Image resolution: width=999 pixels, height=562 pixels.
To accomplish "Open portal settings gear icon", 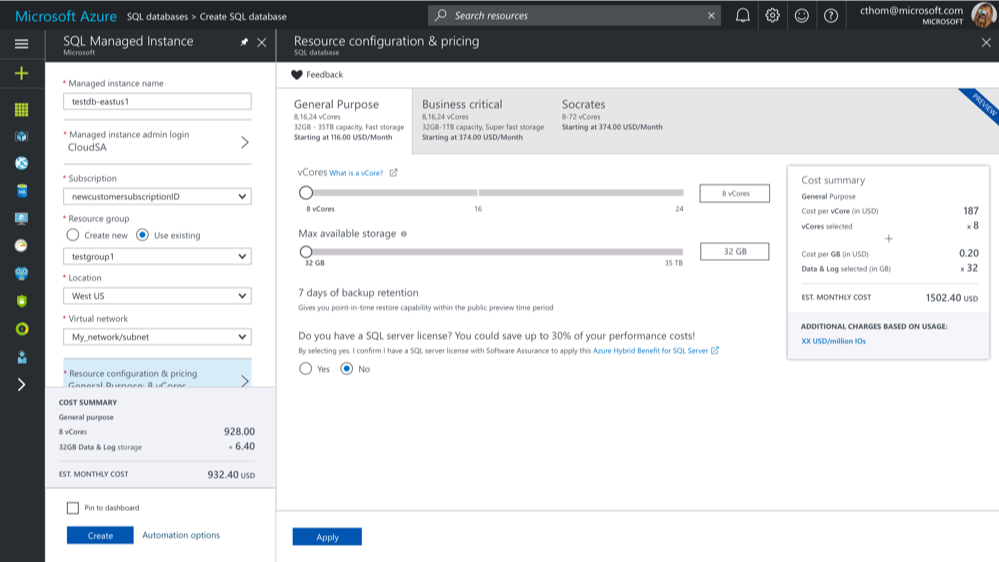I will pos(772,15).
